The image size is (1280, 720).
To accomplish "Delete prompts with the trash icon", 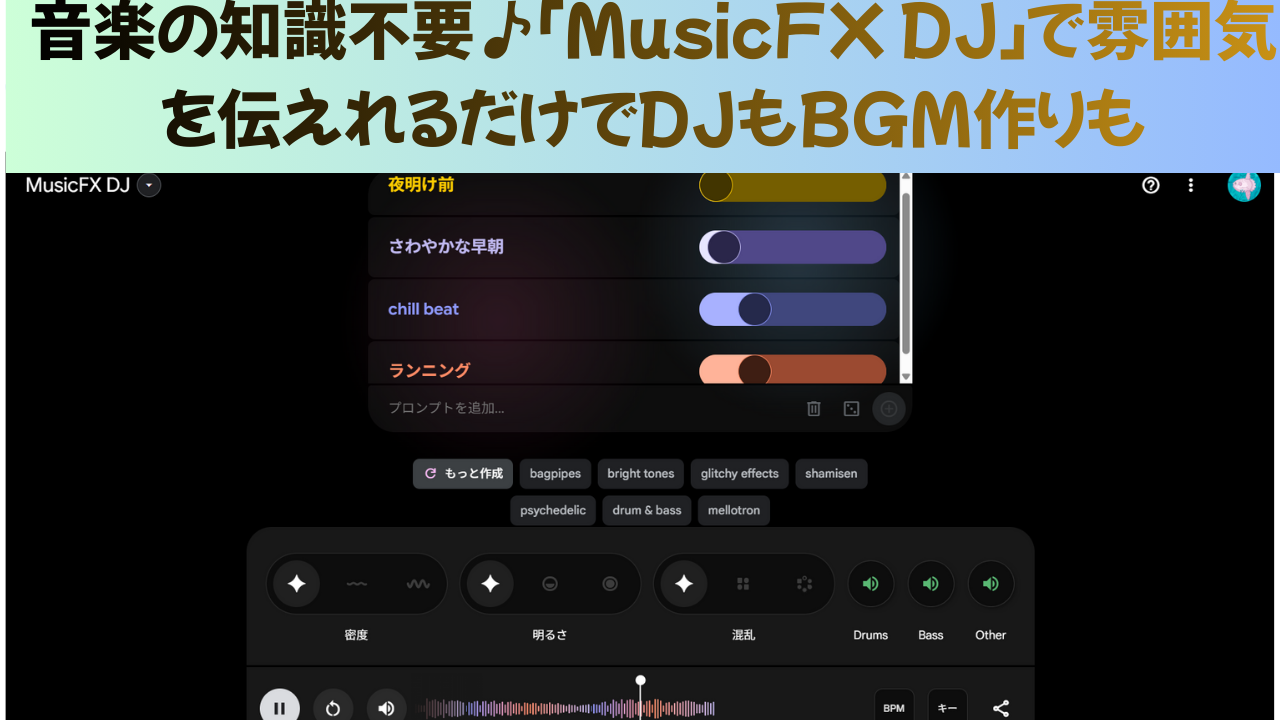I will pos(814,408).
